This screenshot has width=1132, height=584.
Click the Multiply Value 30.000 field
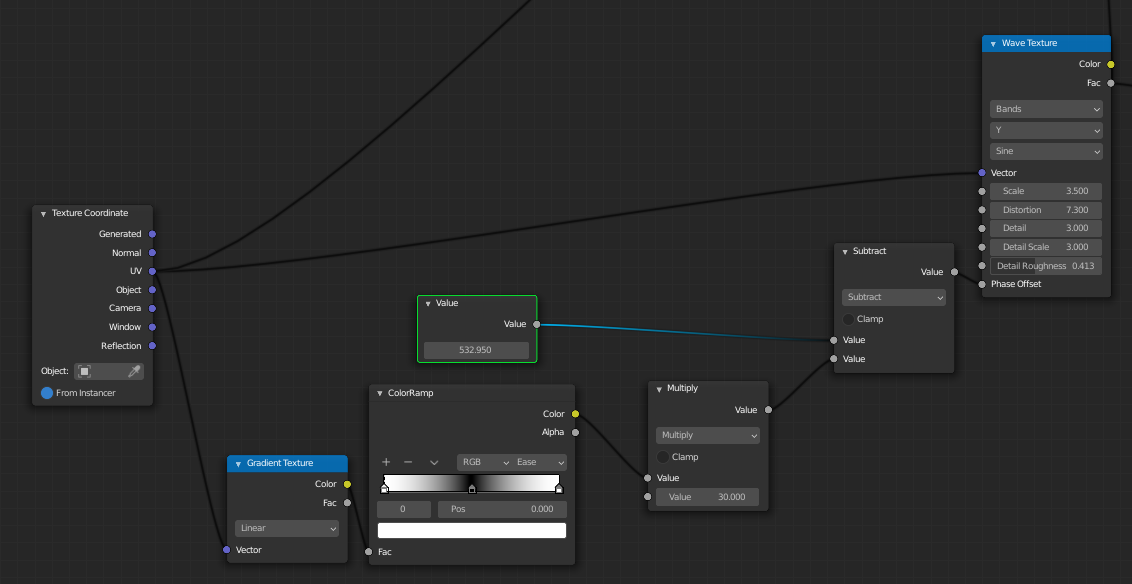coord(707,497)
